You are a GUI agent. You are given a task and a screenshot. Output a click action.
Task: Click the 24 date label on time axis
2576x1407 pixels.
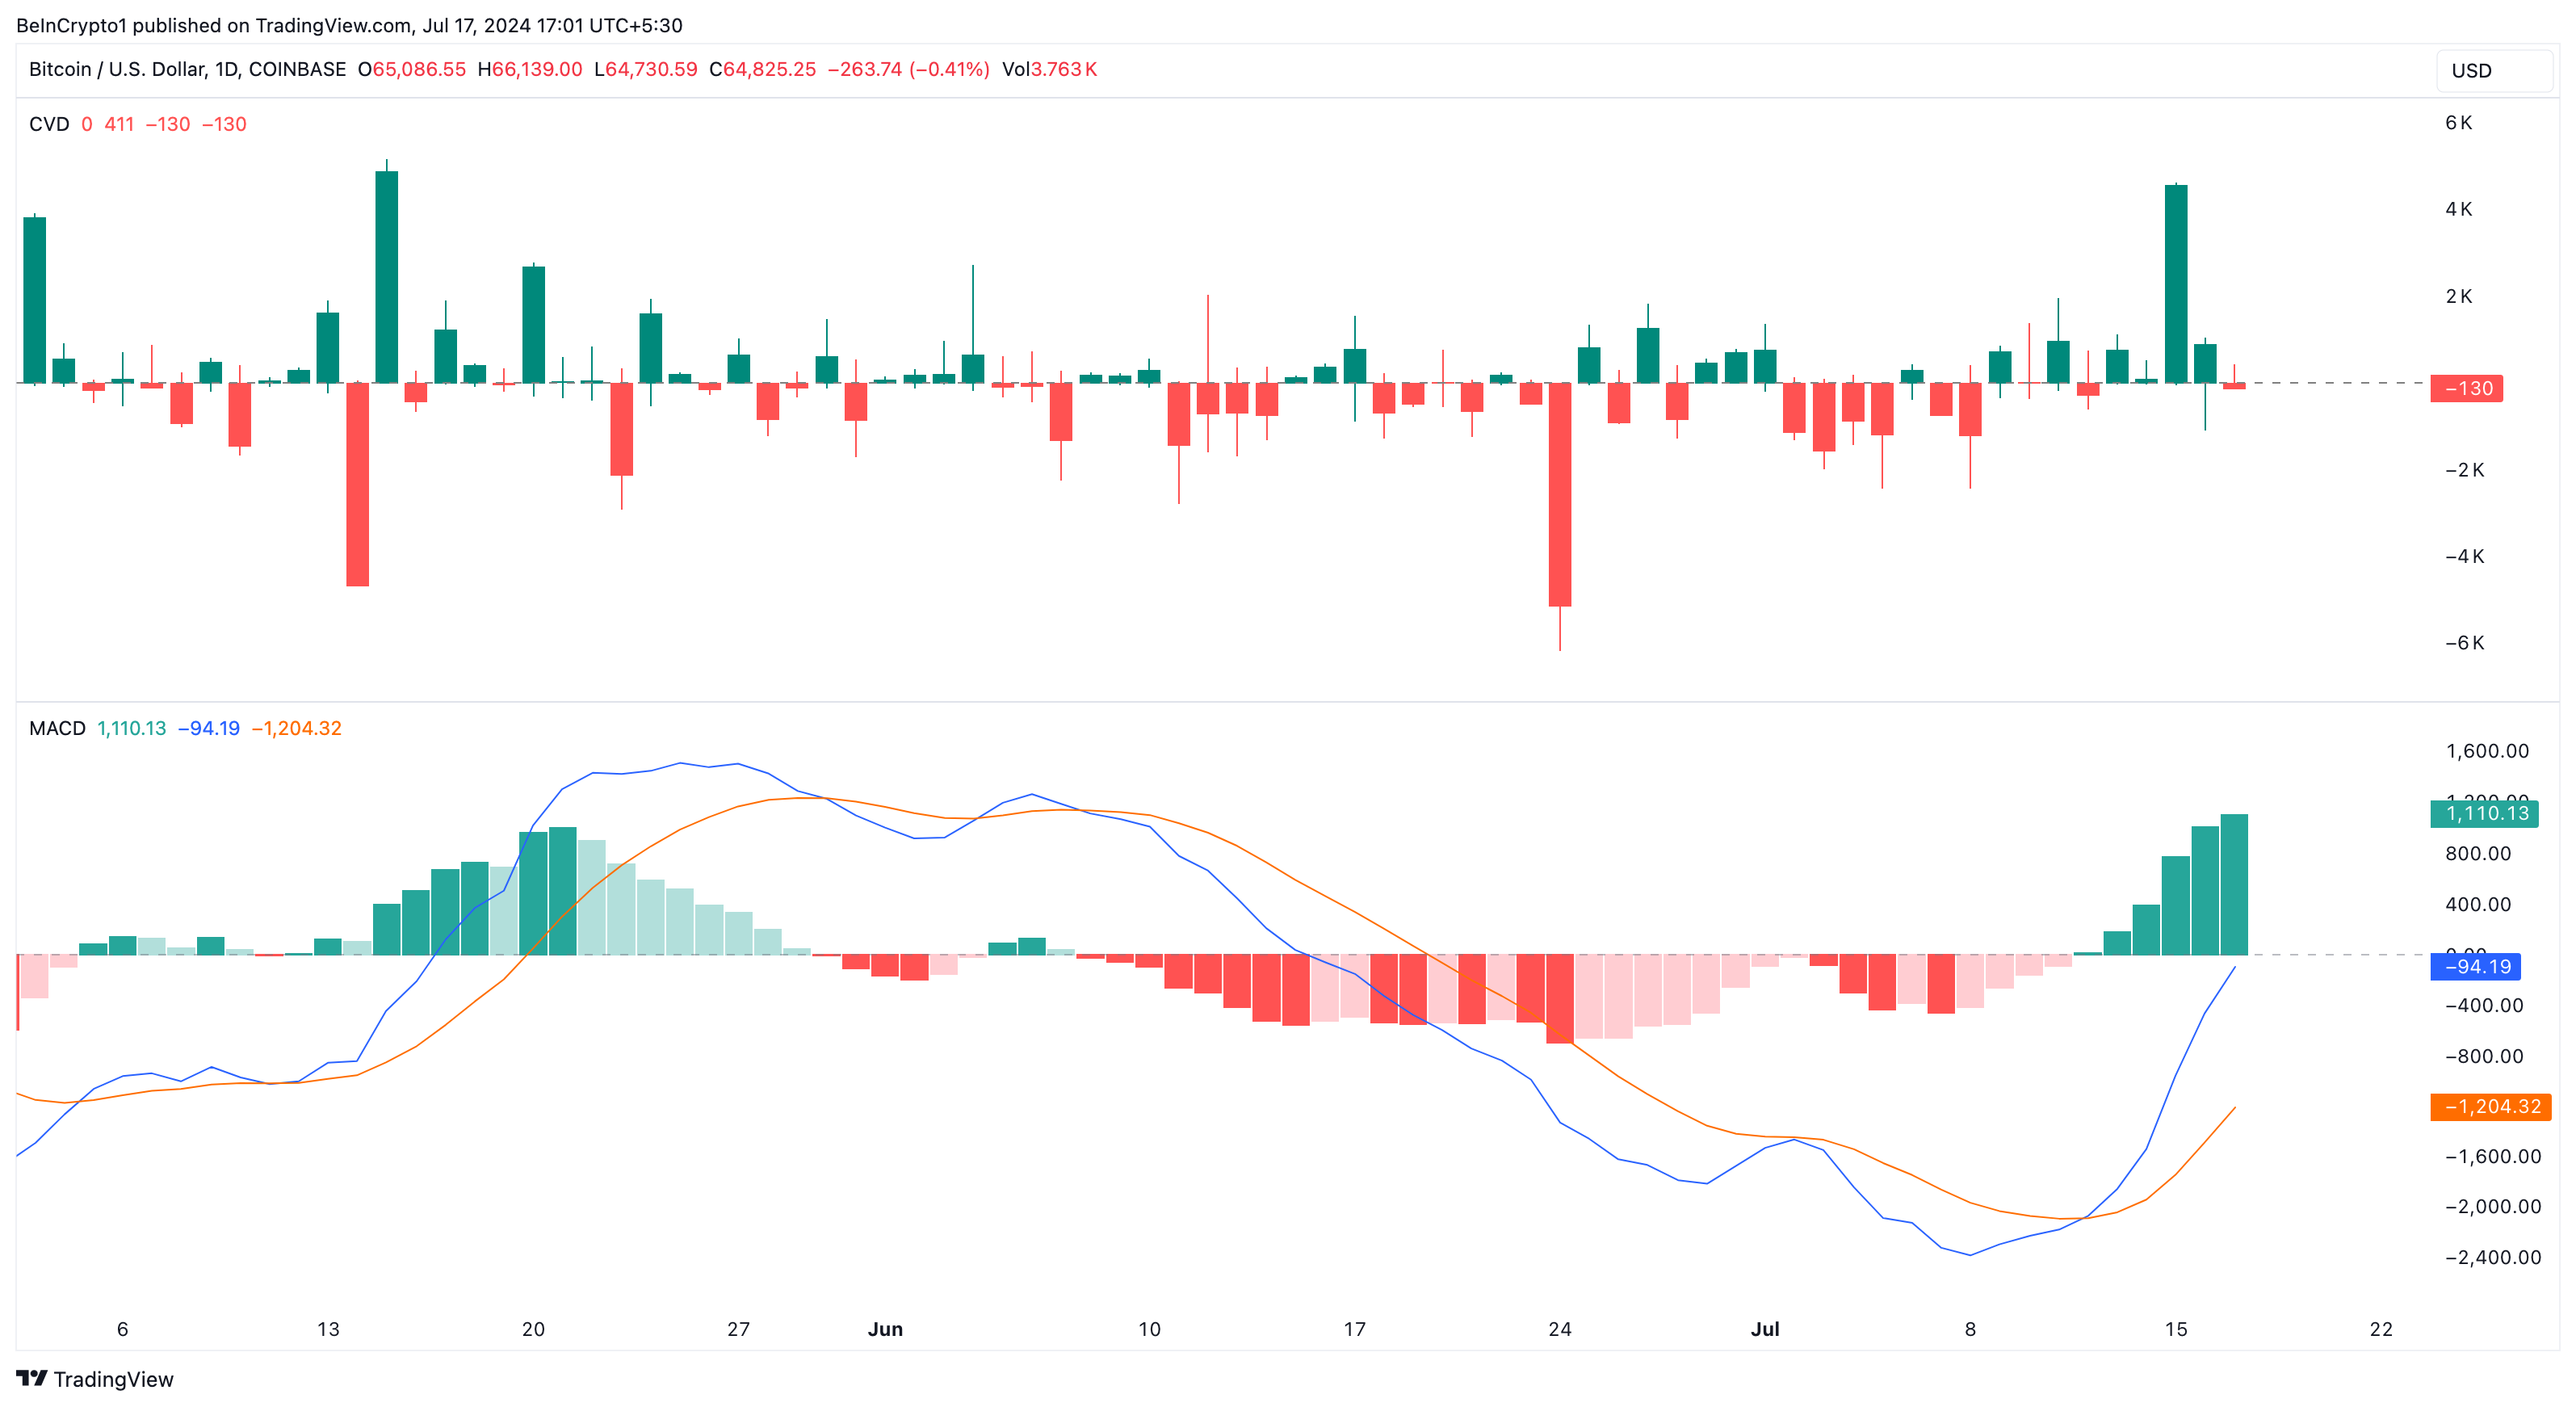tap(1559, 1329)
